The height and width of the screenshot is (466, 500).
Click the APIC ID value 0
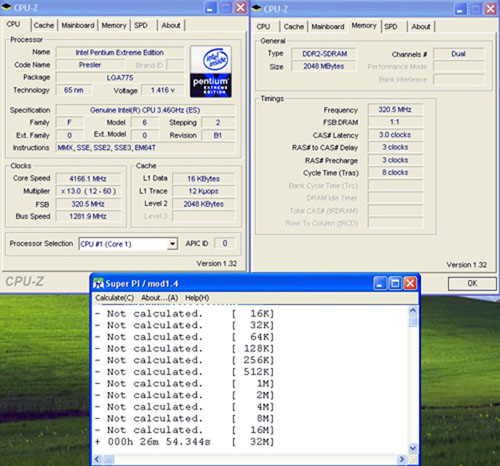225,244
